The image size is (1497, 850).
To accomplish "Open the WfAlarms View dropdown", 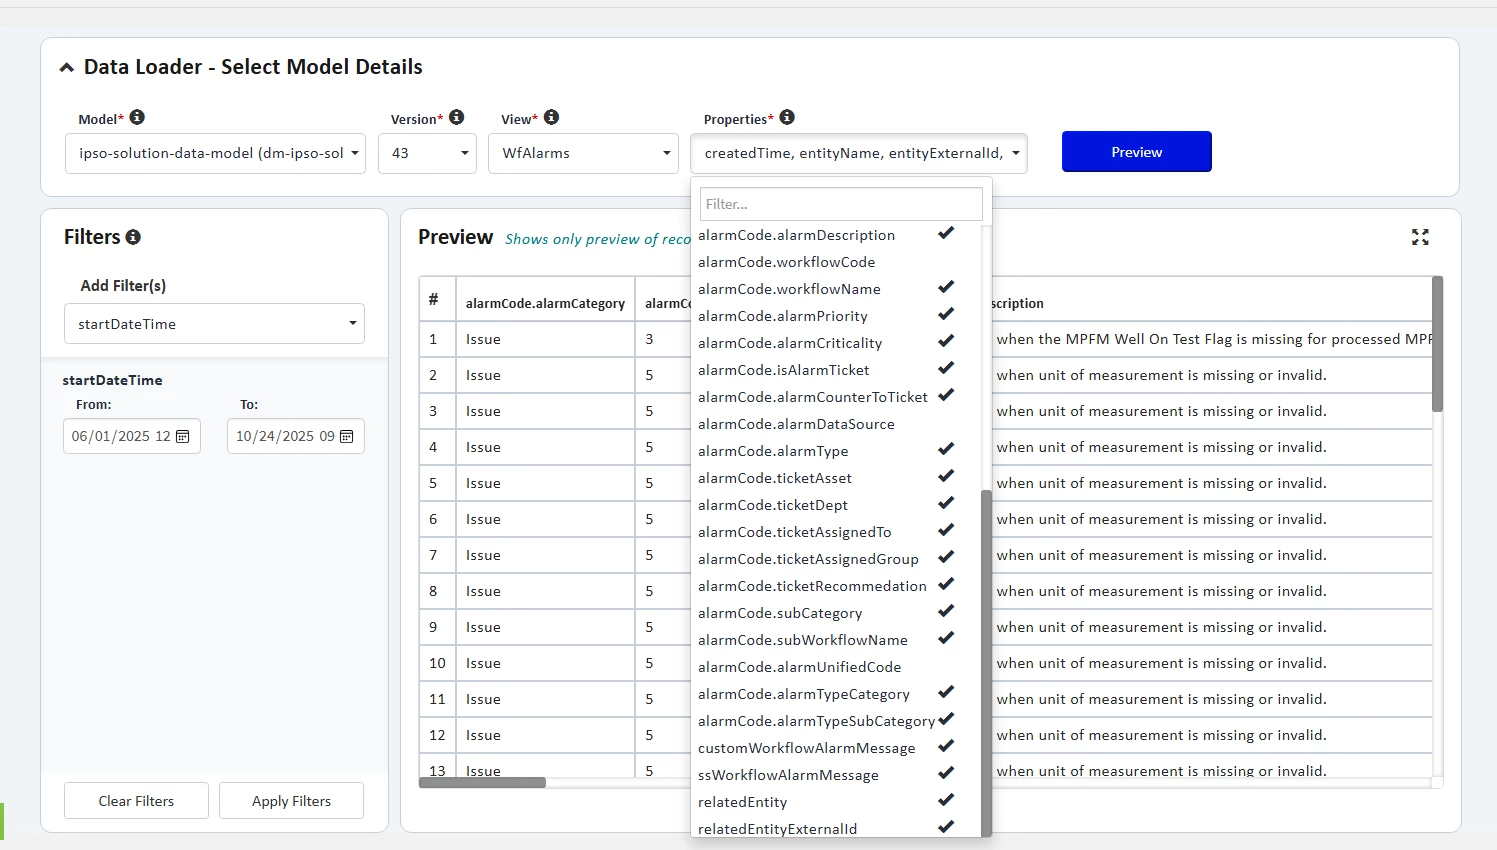I will point(583,154).
